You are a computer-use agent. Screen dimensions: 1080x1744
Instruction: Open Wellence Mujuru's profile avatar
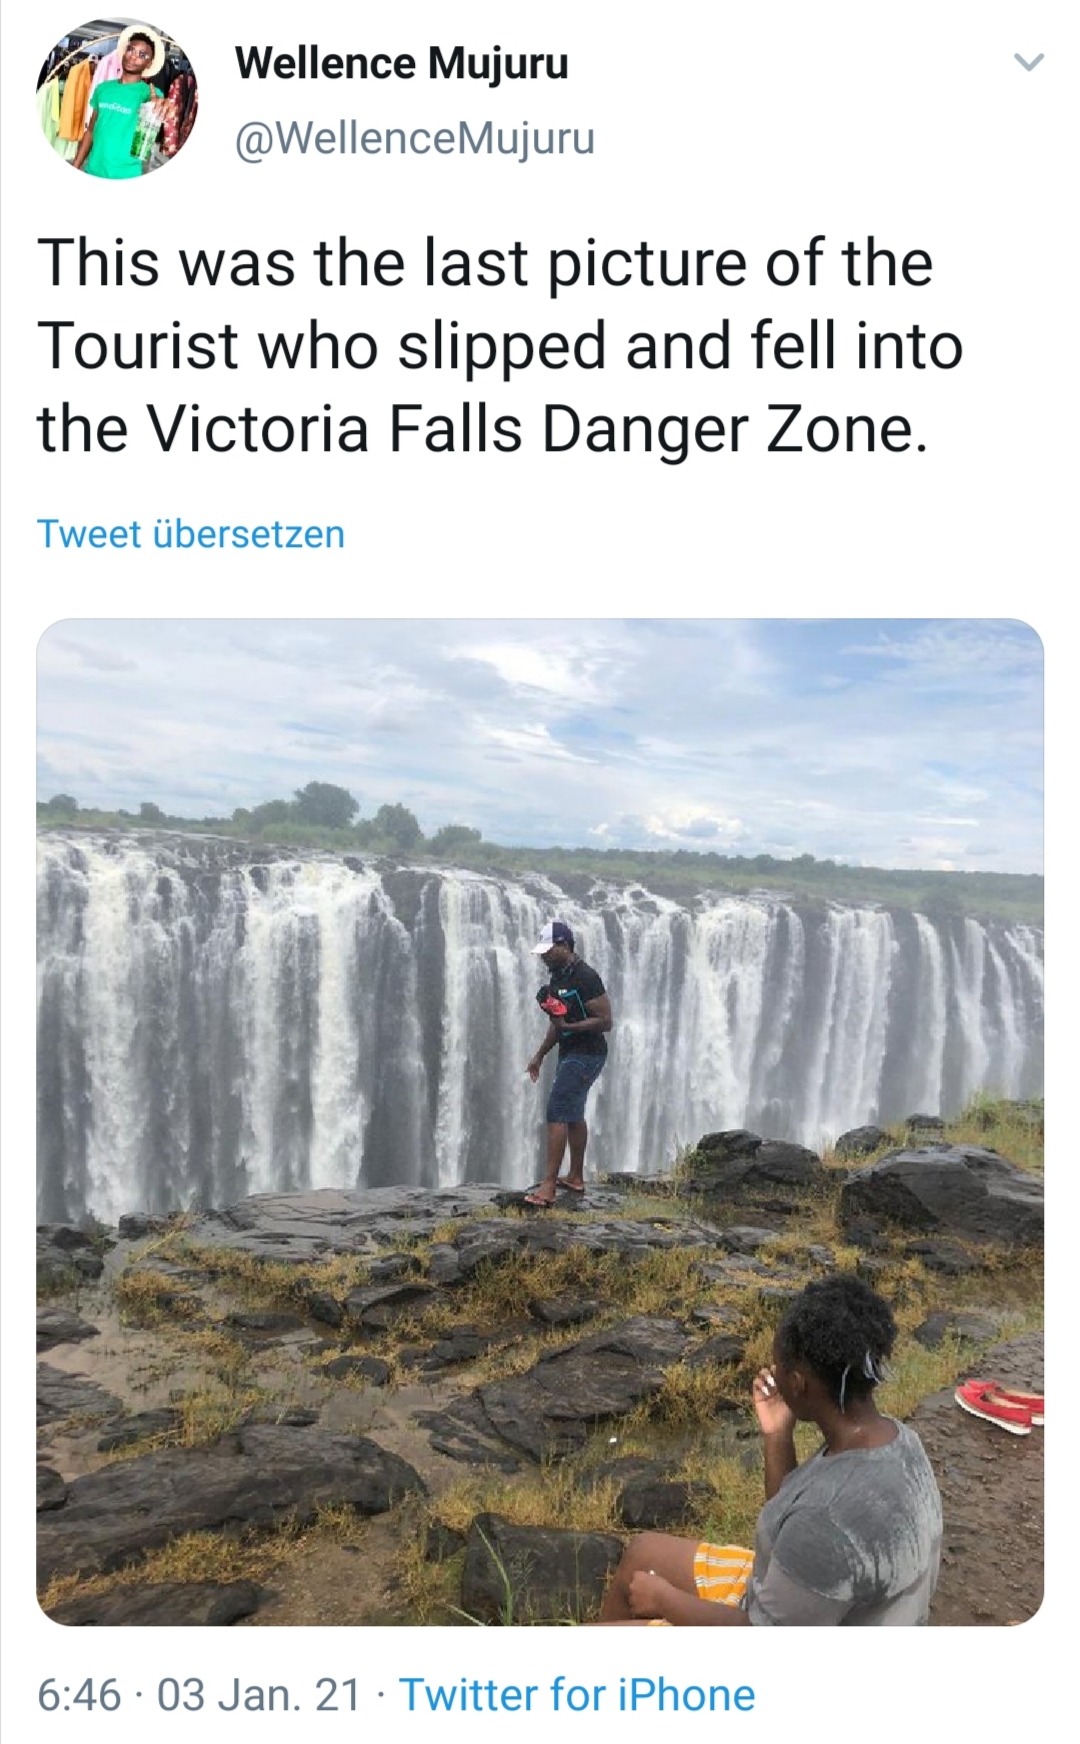click(118, 100)
